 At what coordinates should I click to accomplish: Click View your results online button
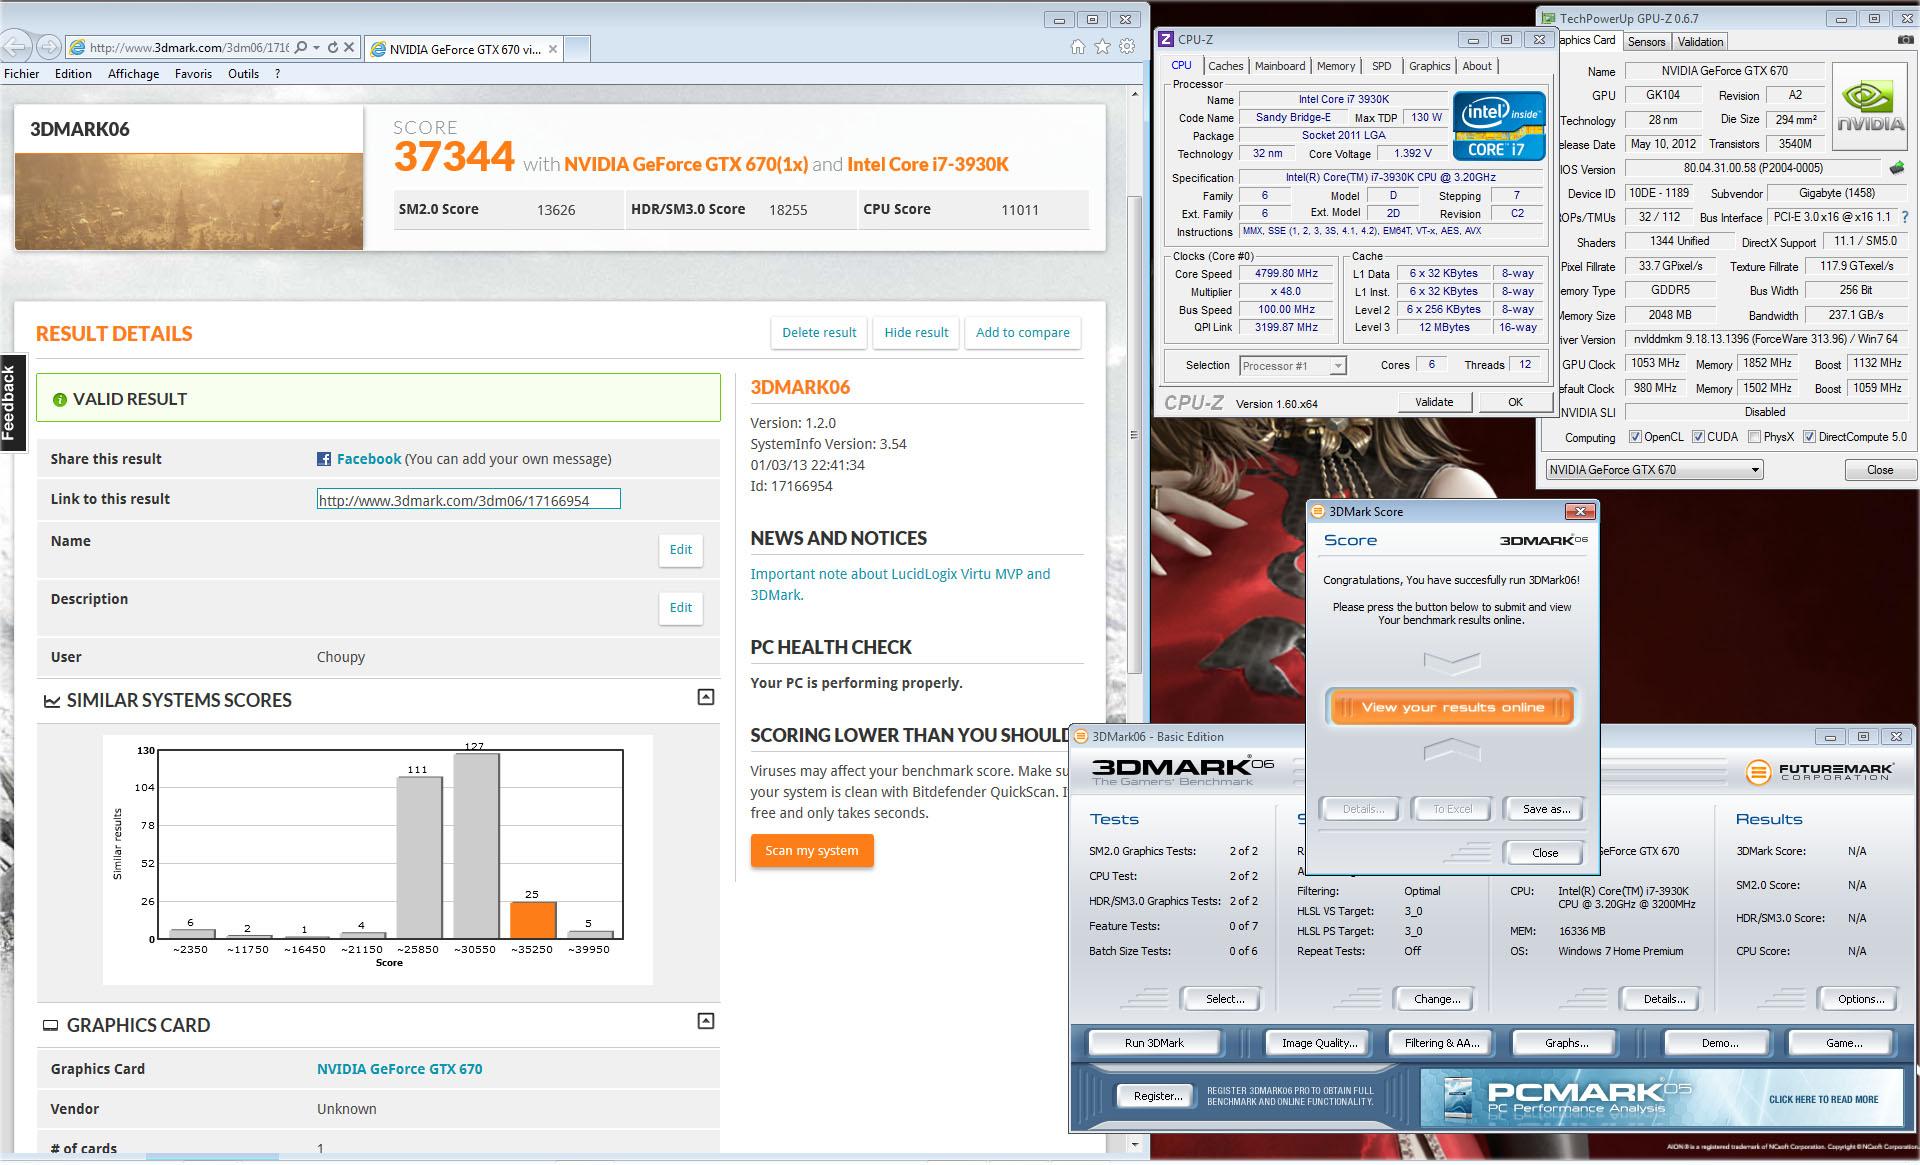[1452, 707]
